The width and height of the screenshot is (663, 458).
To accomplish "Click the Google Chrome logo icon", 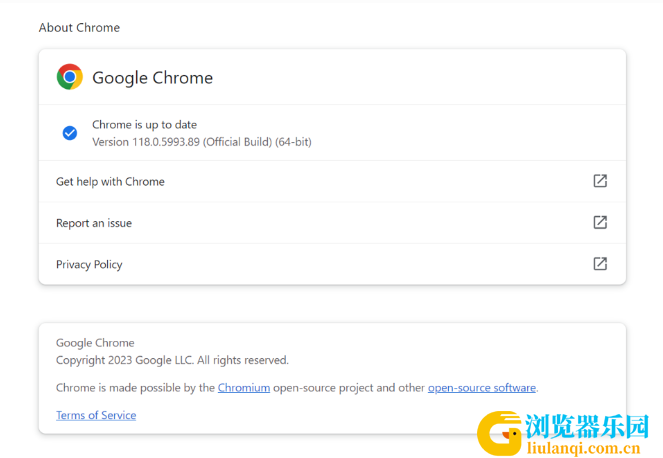I will pos(70,77).
